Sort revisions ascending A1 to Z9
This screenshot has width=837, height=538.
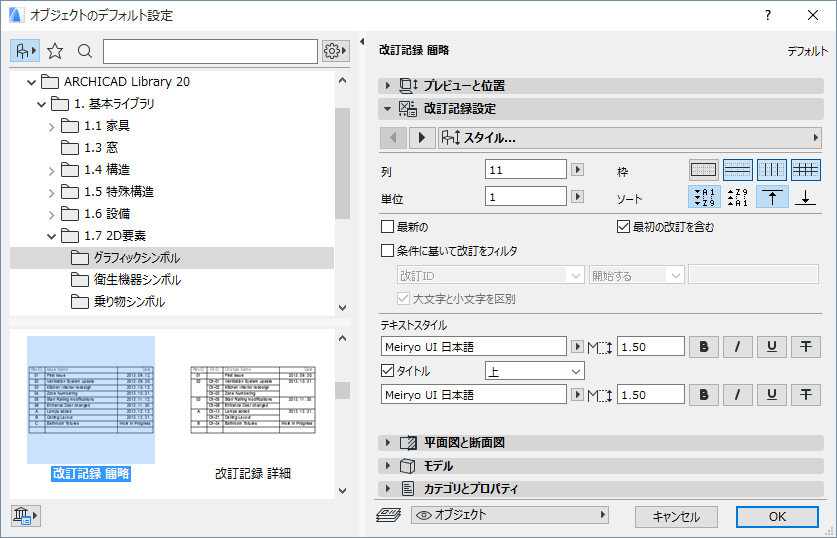tap(704, 197)
